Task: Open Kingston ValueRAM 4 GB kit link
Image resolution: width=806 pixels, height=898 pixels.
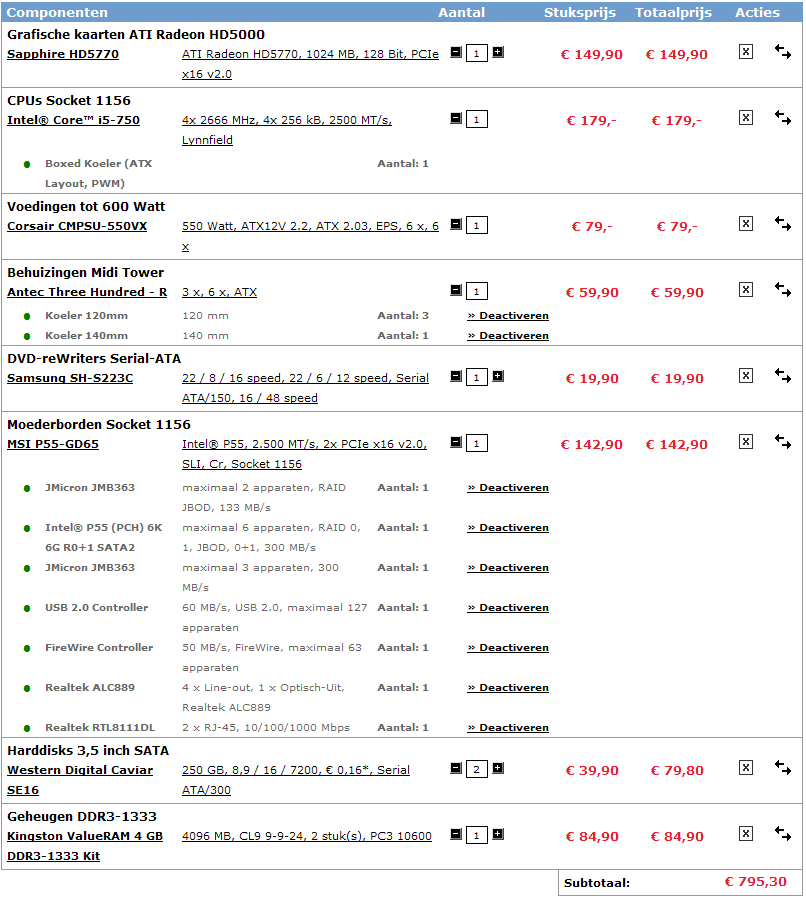Action: pos(85,846)
